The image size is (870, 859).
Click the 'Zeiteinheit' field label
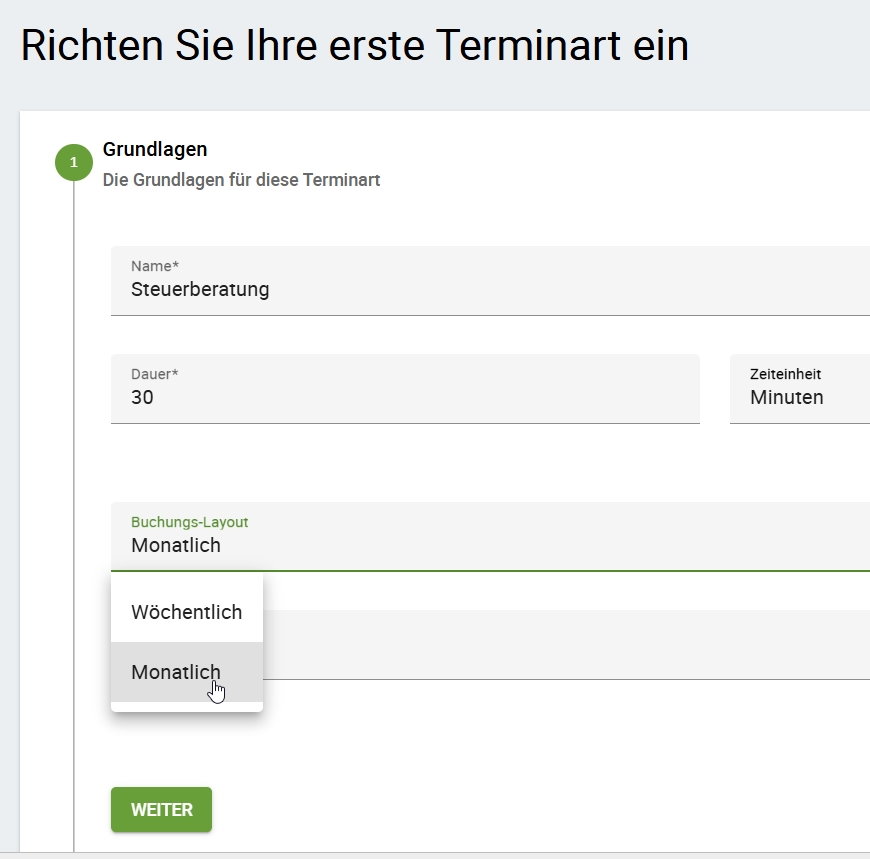pyautogui.click(x=785, y=374)
